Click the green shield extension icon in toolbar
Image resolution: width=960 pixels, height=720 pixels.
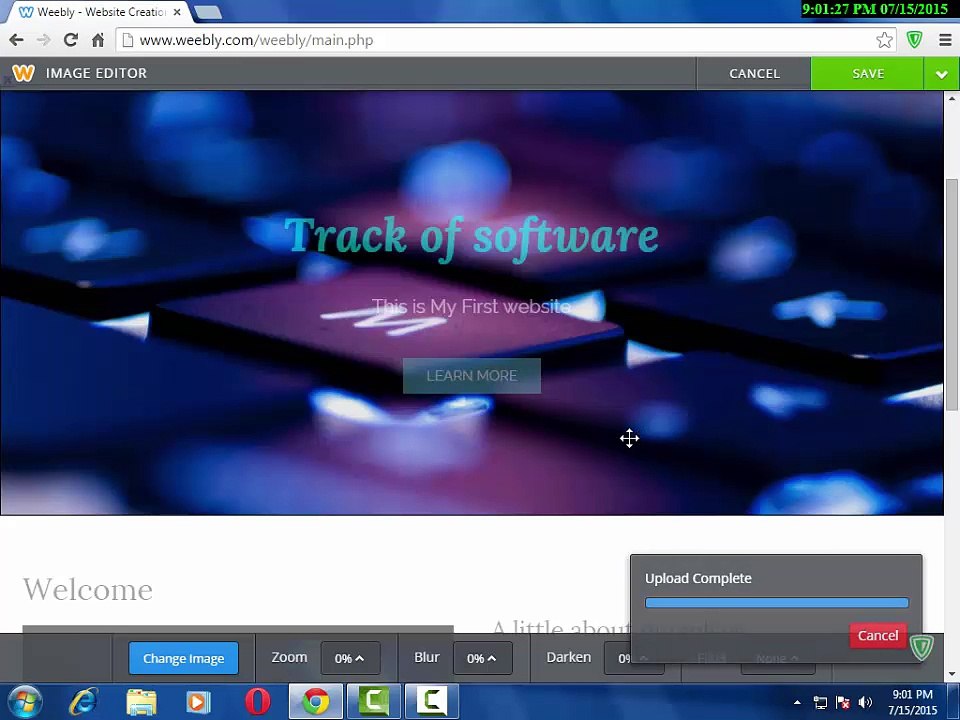915,40
